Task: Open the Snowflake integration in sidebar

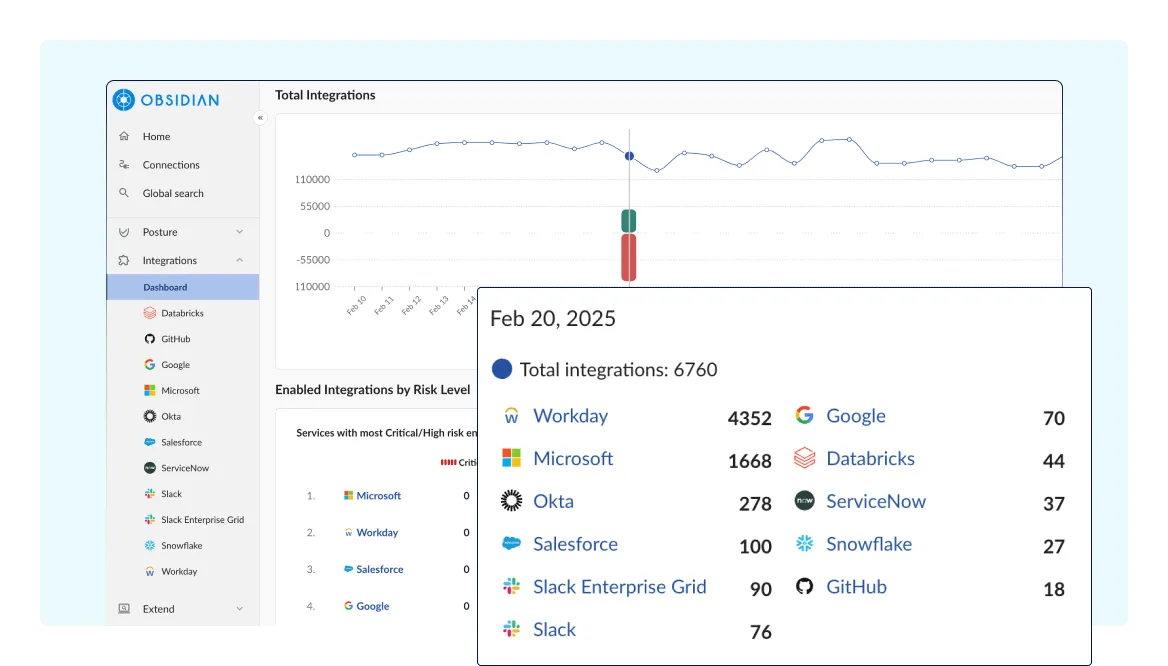Action: click(183, 545)
